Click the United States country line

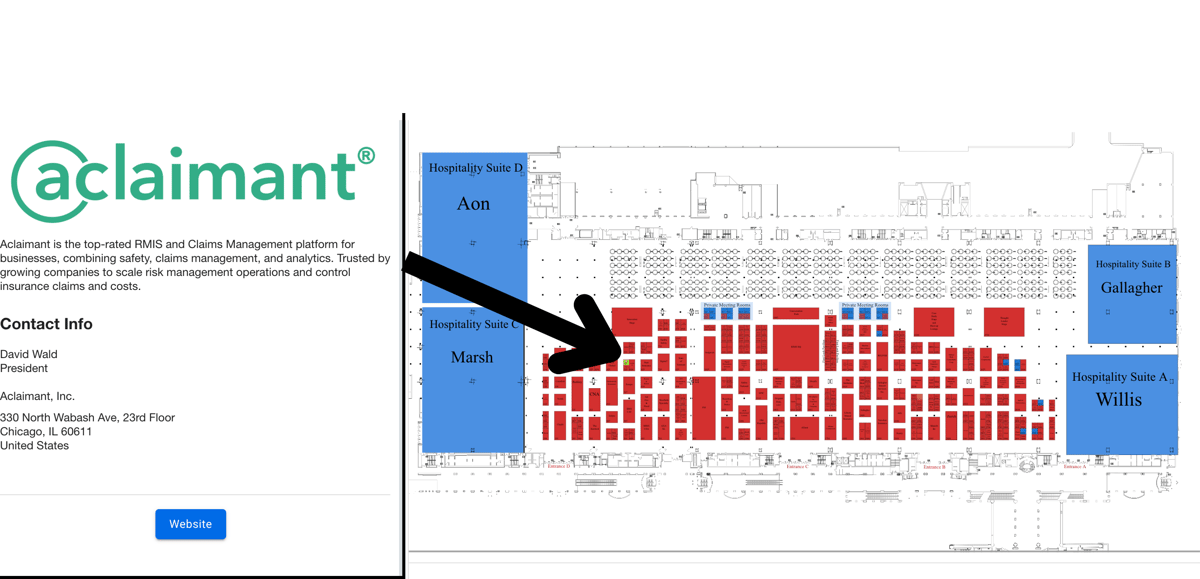point(35,446)
